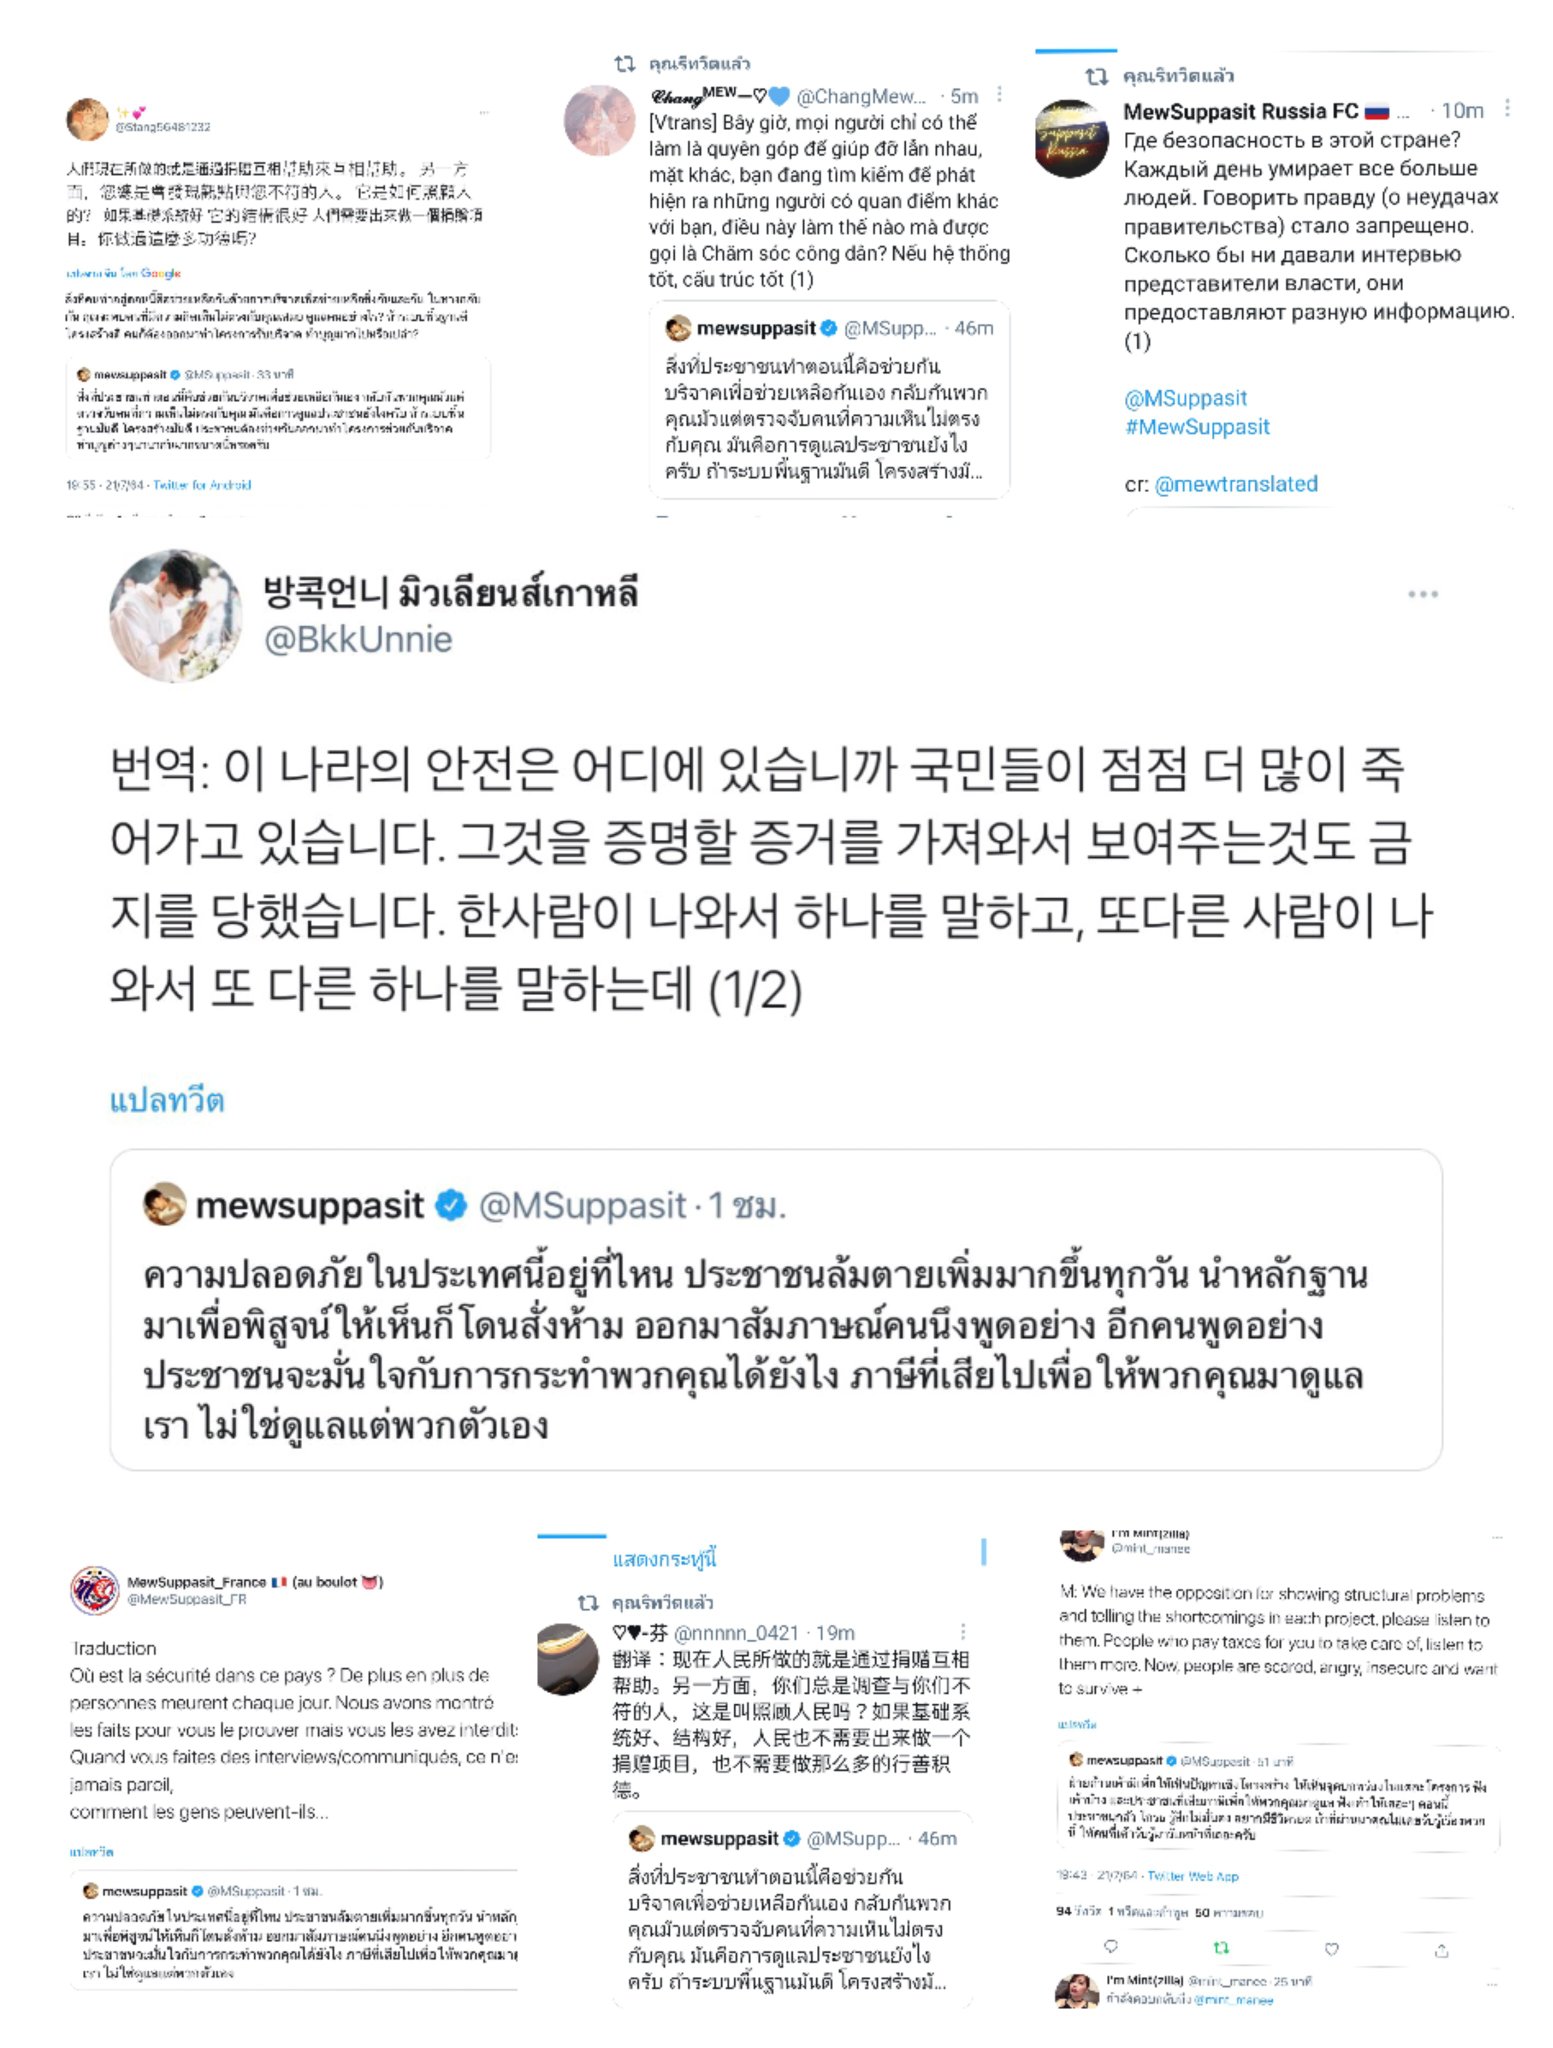Click the แสดงกระทู้นี้ show thread link
The width and height of the screenshot is (1553, 2048).
[x=664, y=1558]
